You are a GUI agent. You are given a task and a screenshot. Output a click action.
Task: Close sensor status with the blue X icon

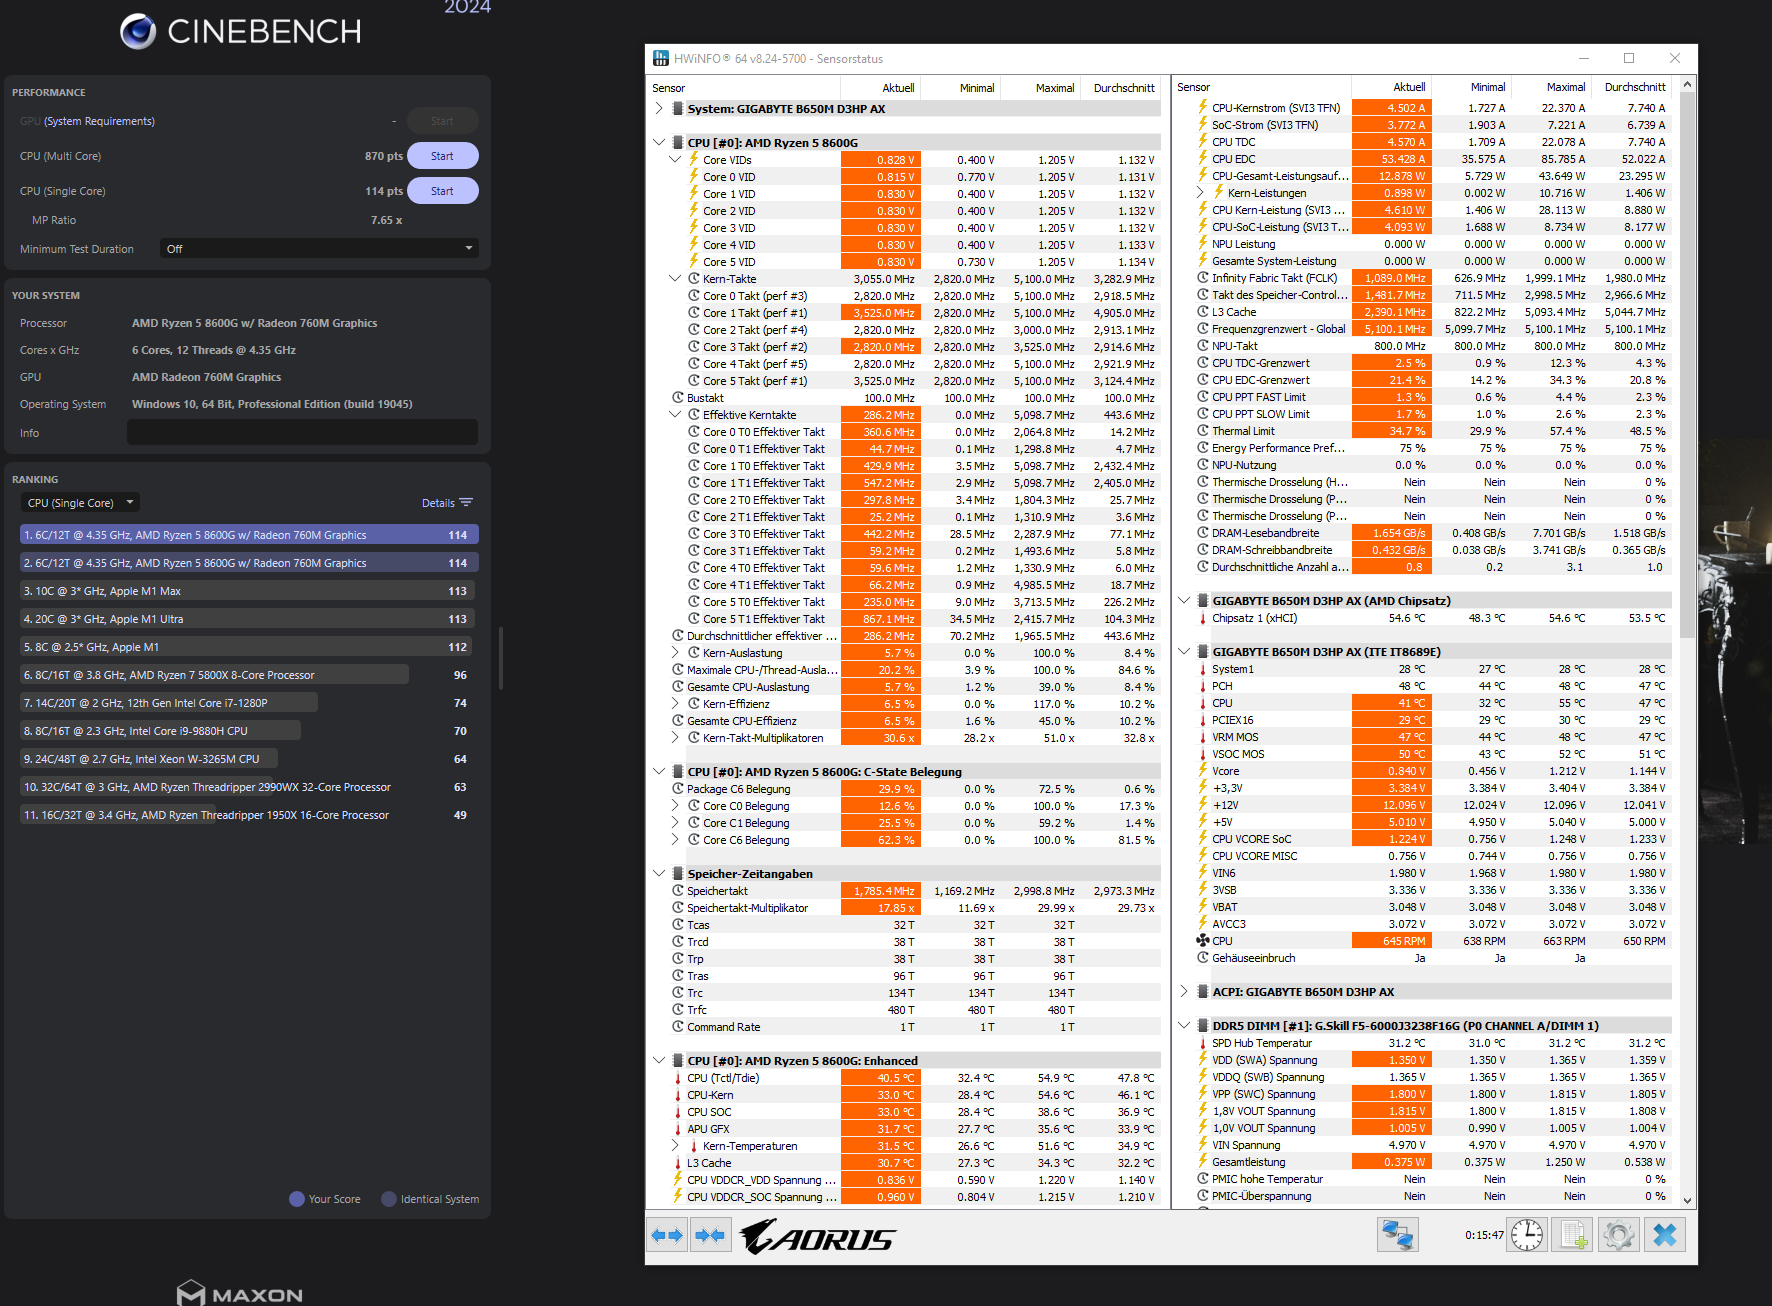point(1665,1235)
